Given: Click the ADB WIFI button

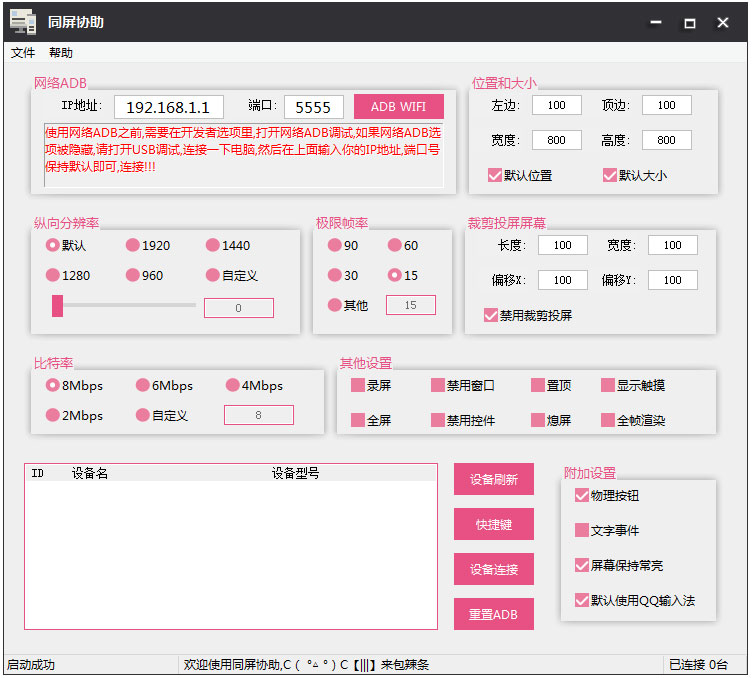Looking at the screenshot, I should tap(398, 107).
